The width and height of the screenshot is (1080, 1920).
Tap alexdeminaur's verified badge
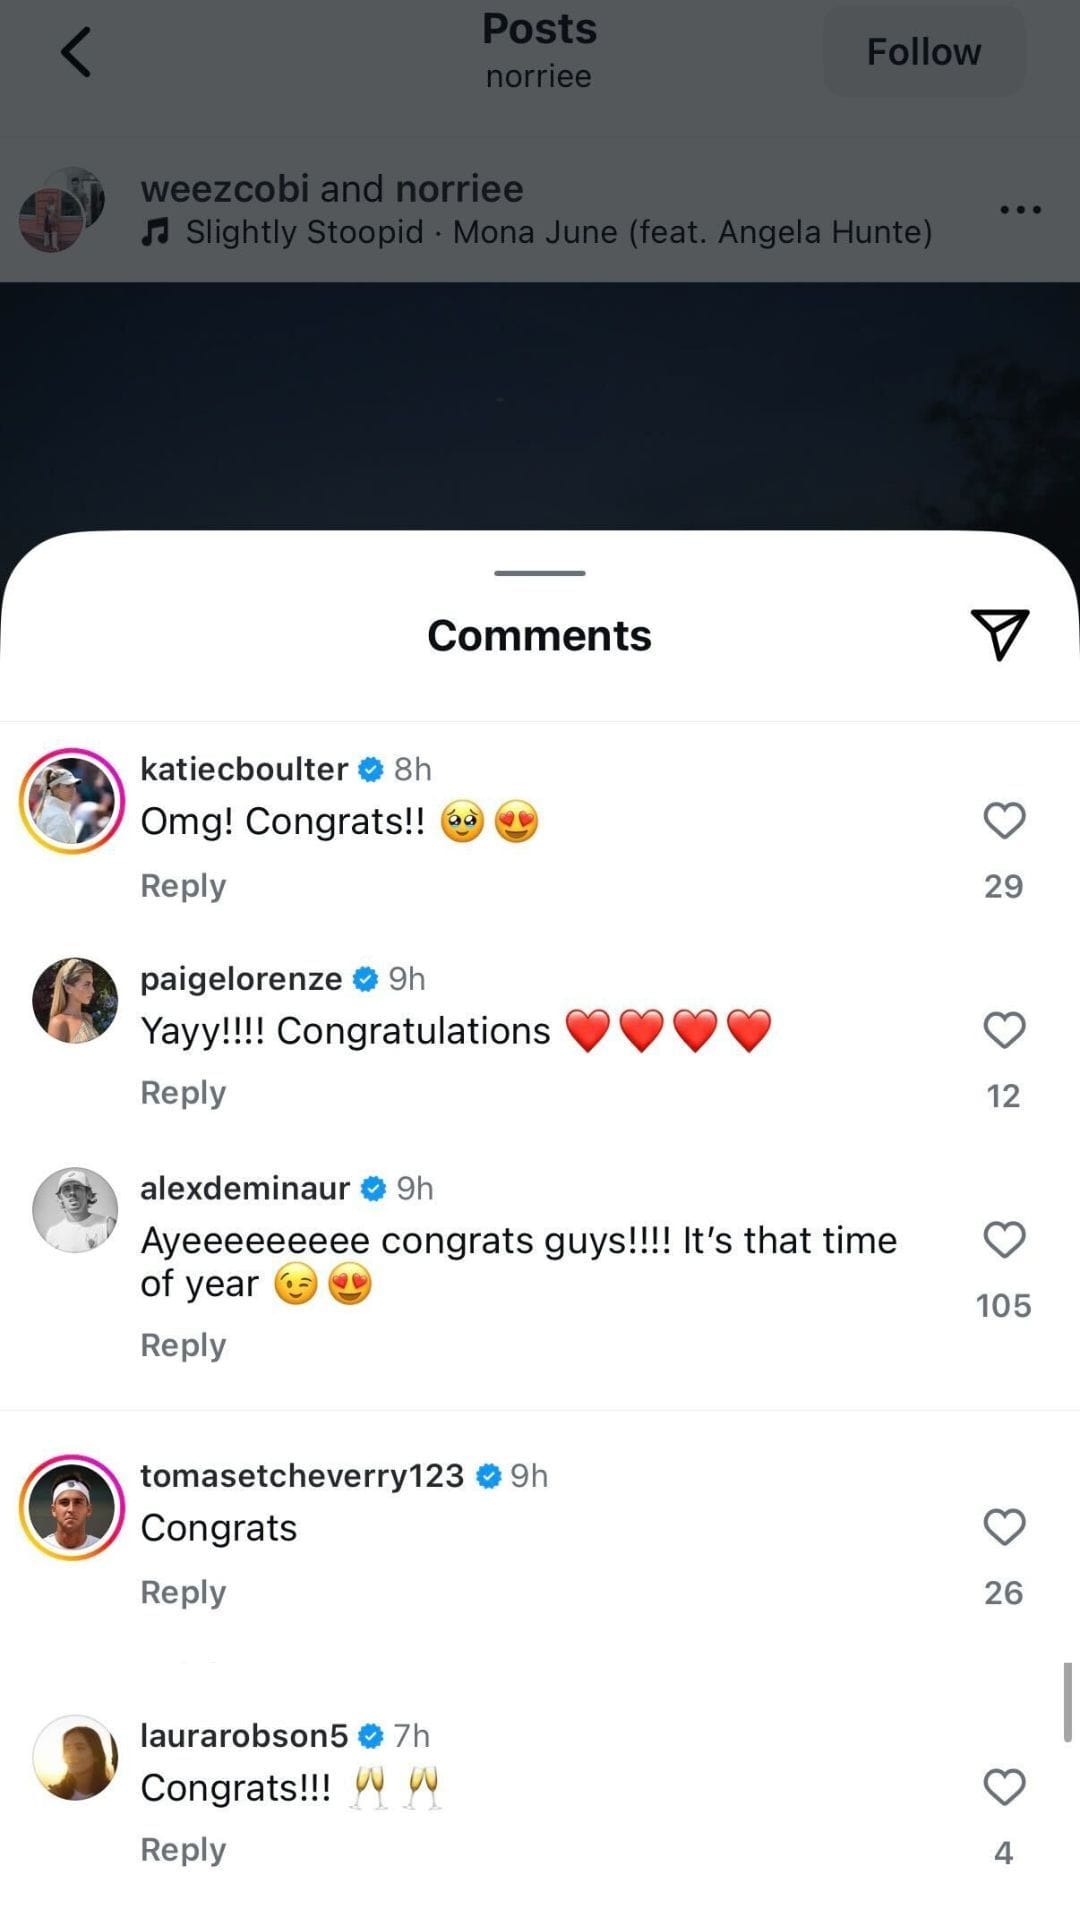point(374,1188)
